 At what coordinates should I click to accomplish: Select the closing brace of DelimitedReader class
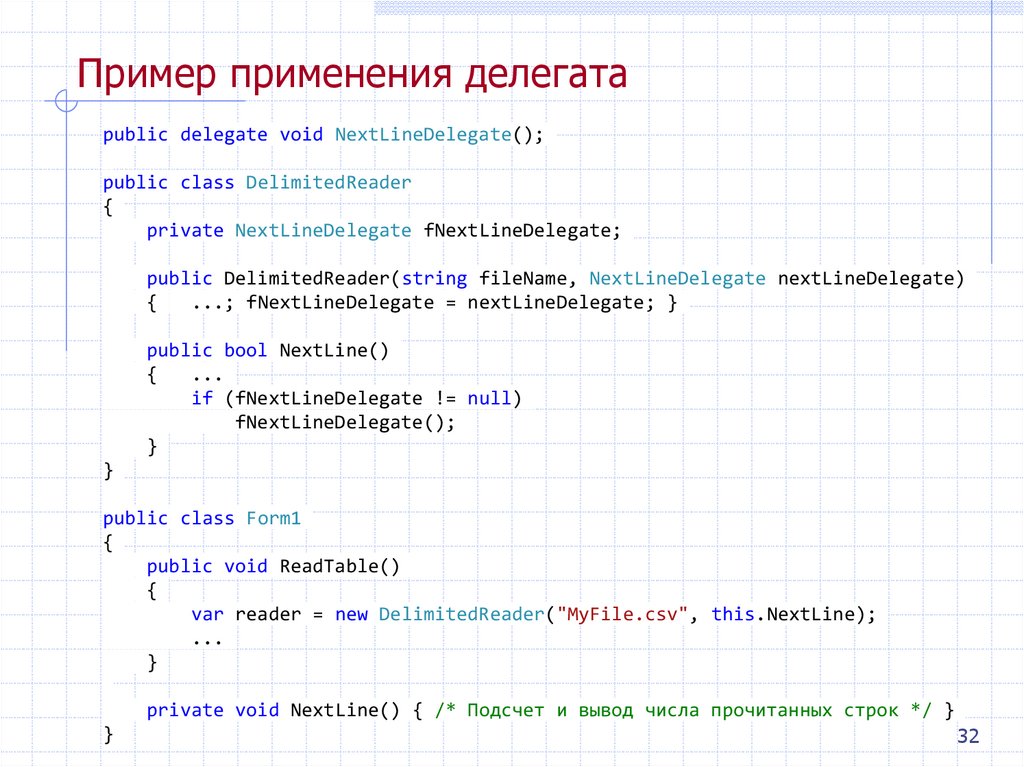(107, 470)
